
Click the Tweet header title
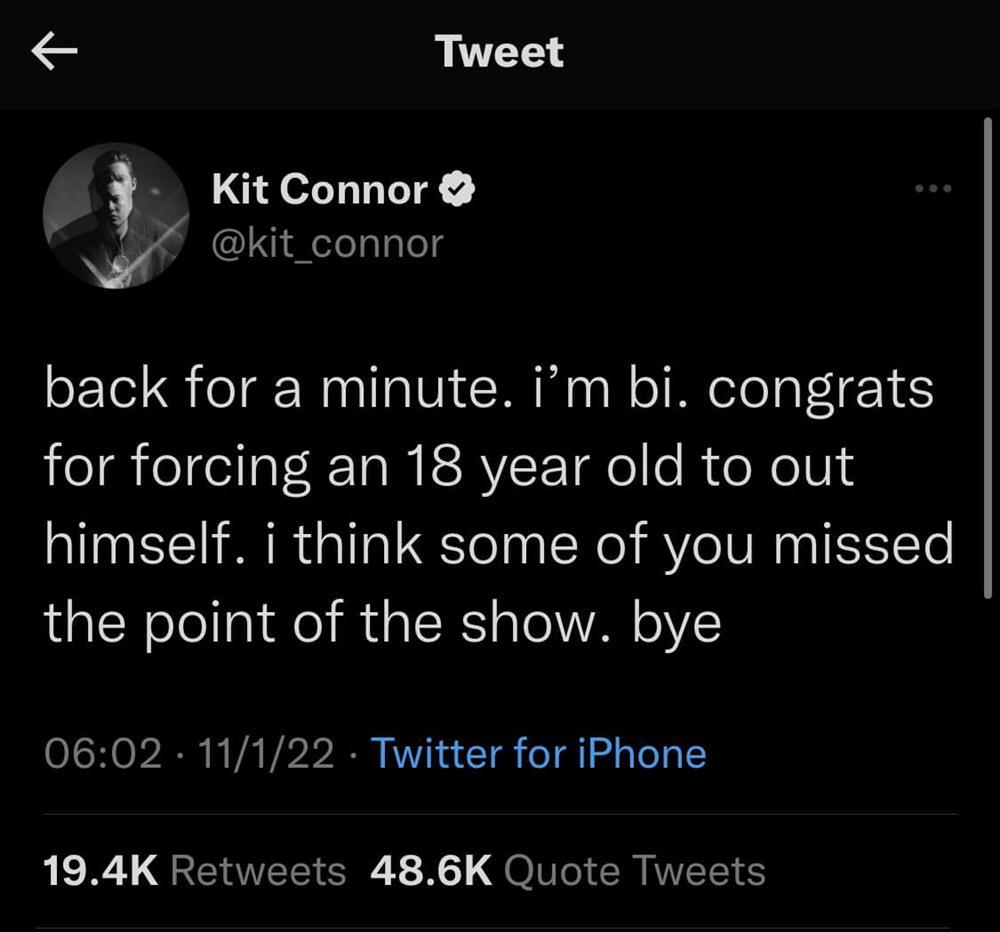pos(499,52)
